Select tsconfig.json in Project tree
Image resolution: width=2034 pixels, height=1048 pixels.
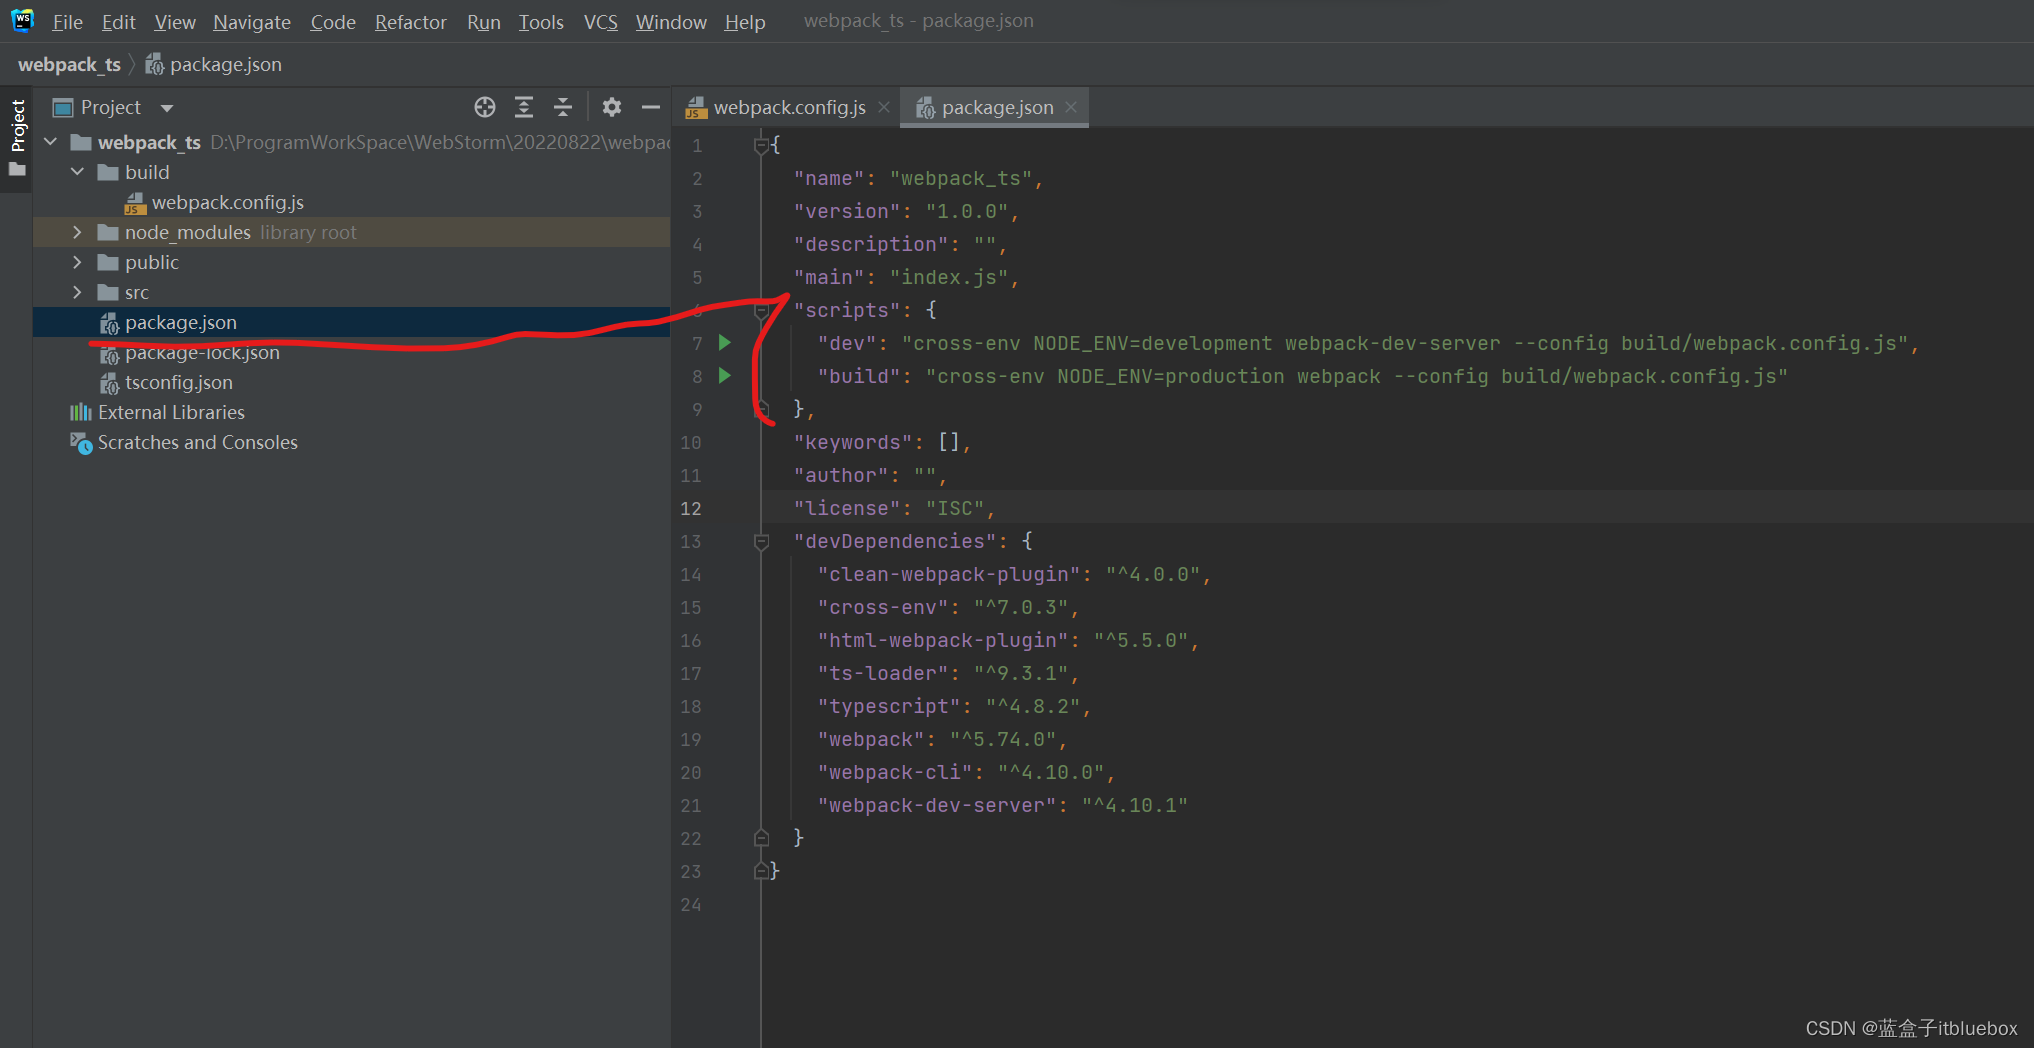[180, 382]
